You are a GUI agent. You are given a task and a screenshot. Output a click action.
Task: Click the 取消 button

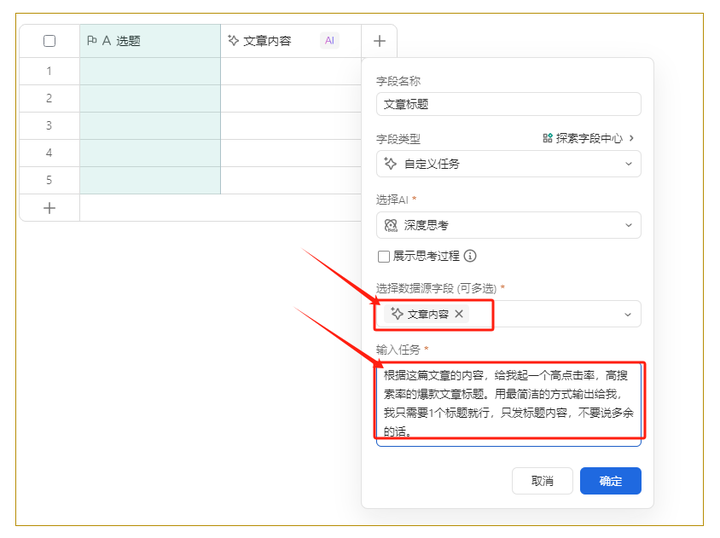542,481
